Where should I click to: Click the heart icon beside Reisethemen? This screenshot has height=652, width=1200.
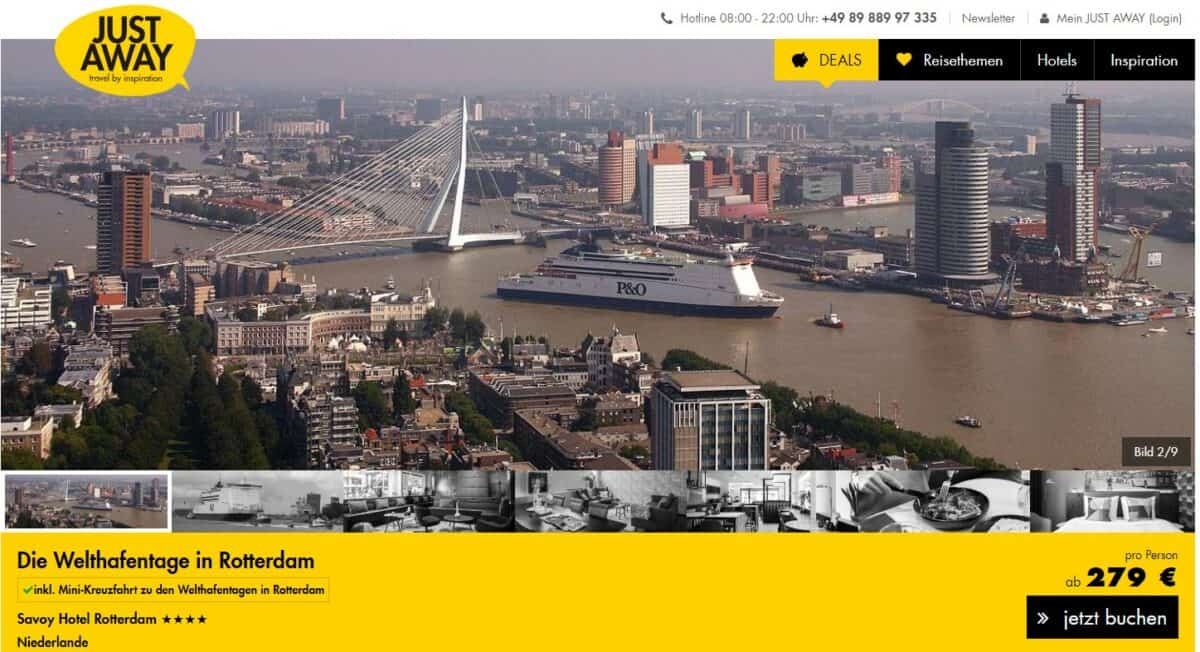tap(904, 60)
